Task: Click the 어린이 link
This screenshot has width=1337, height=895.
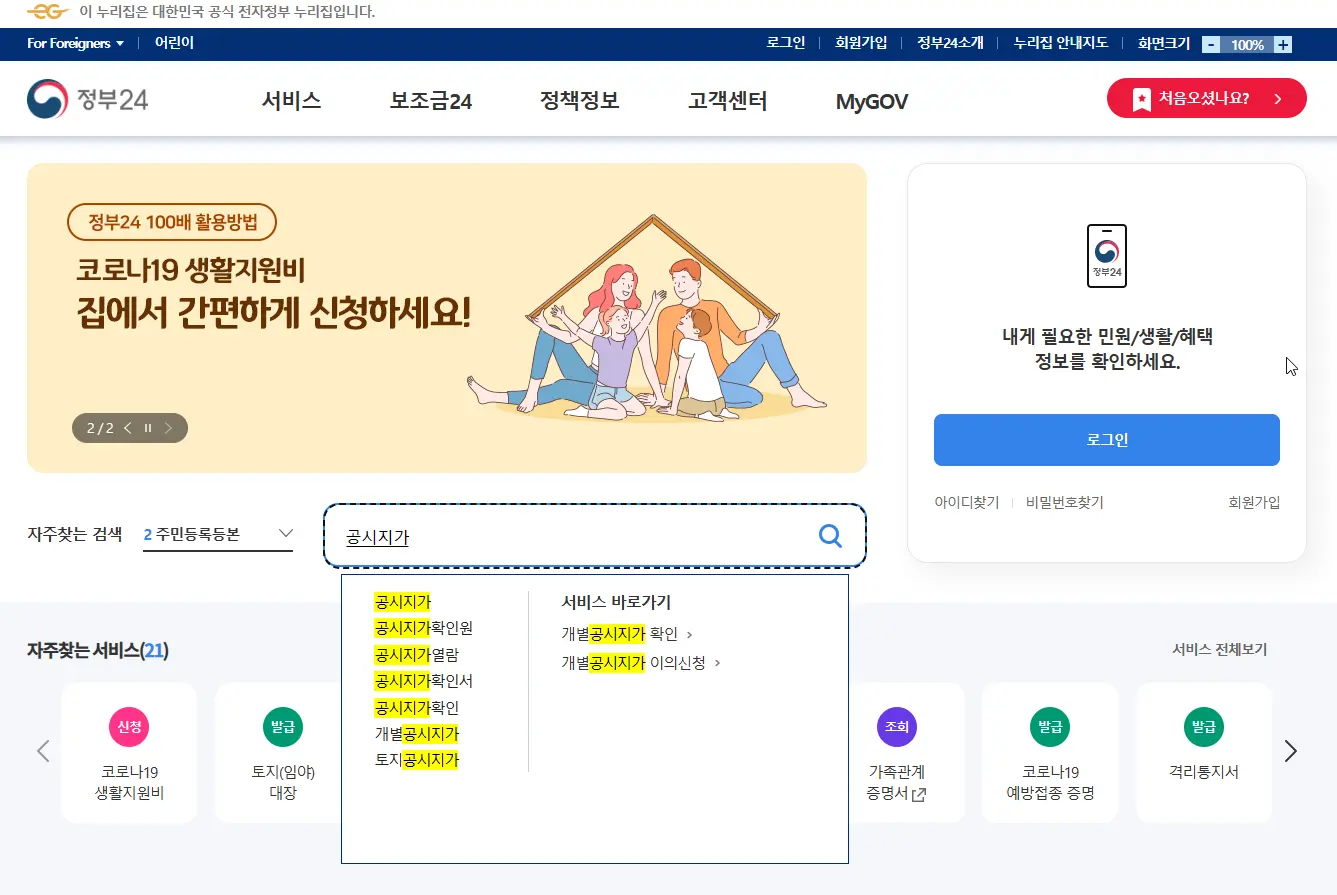Action: point(174,43)
